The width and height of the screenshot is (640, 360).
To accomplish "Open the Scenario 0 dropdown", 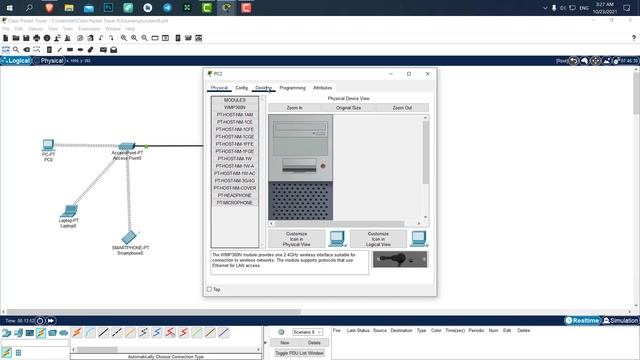I will 307,332.
